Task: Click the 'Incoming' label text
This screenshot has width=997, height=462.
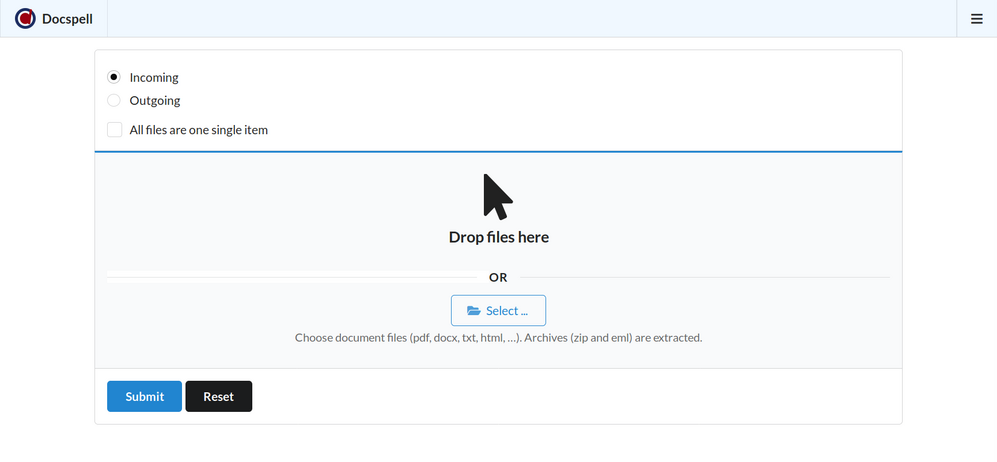Action: click(154, 77)
